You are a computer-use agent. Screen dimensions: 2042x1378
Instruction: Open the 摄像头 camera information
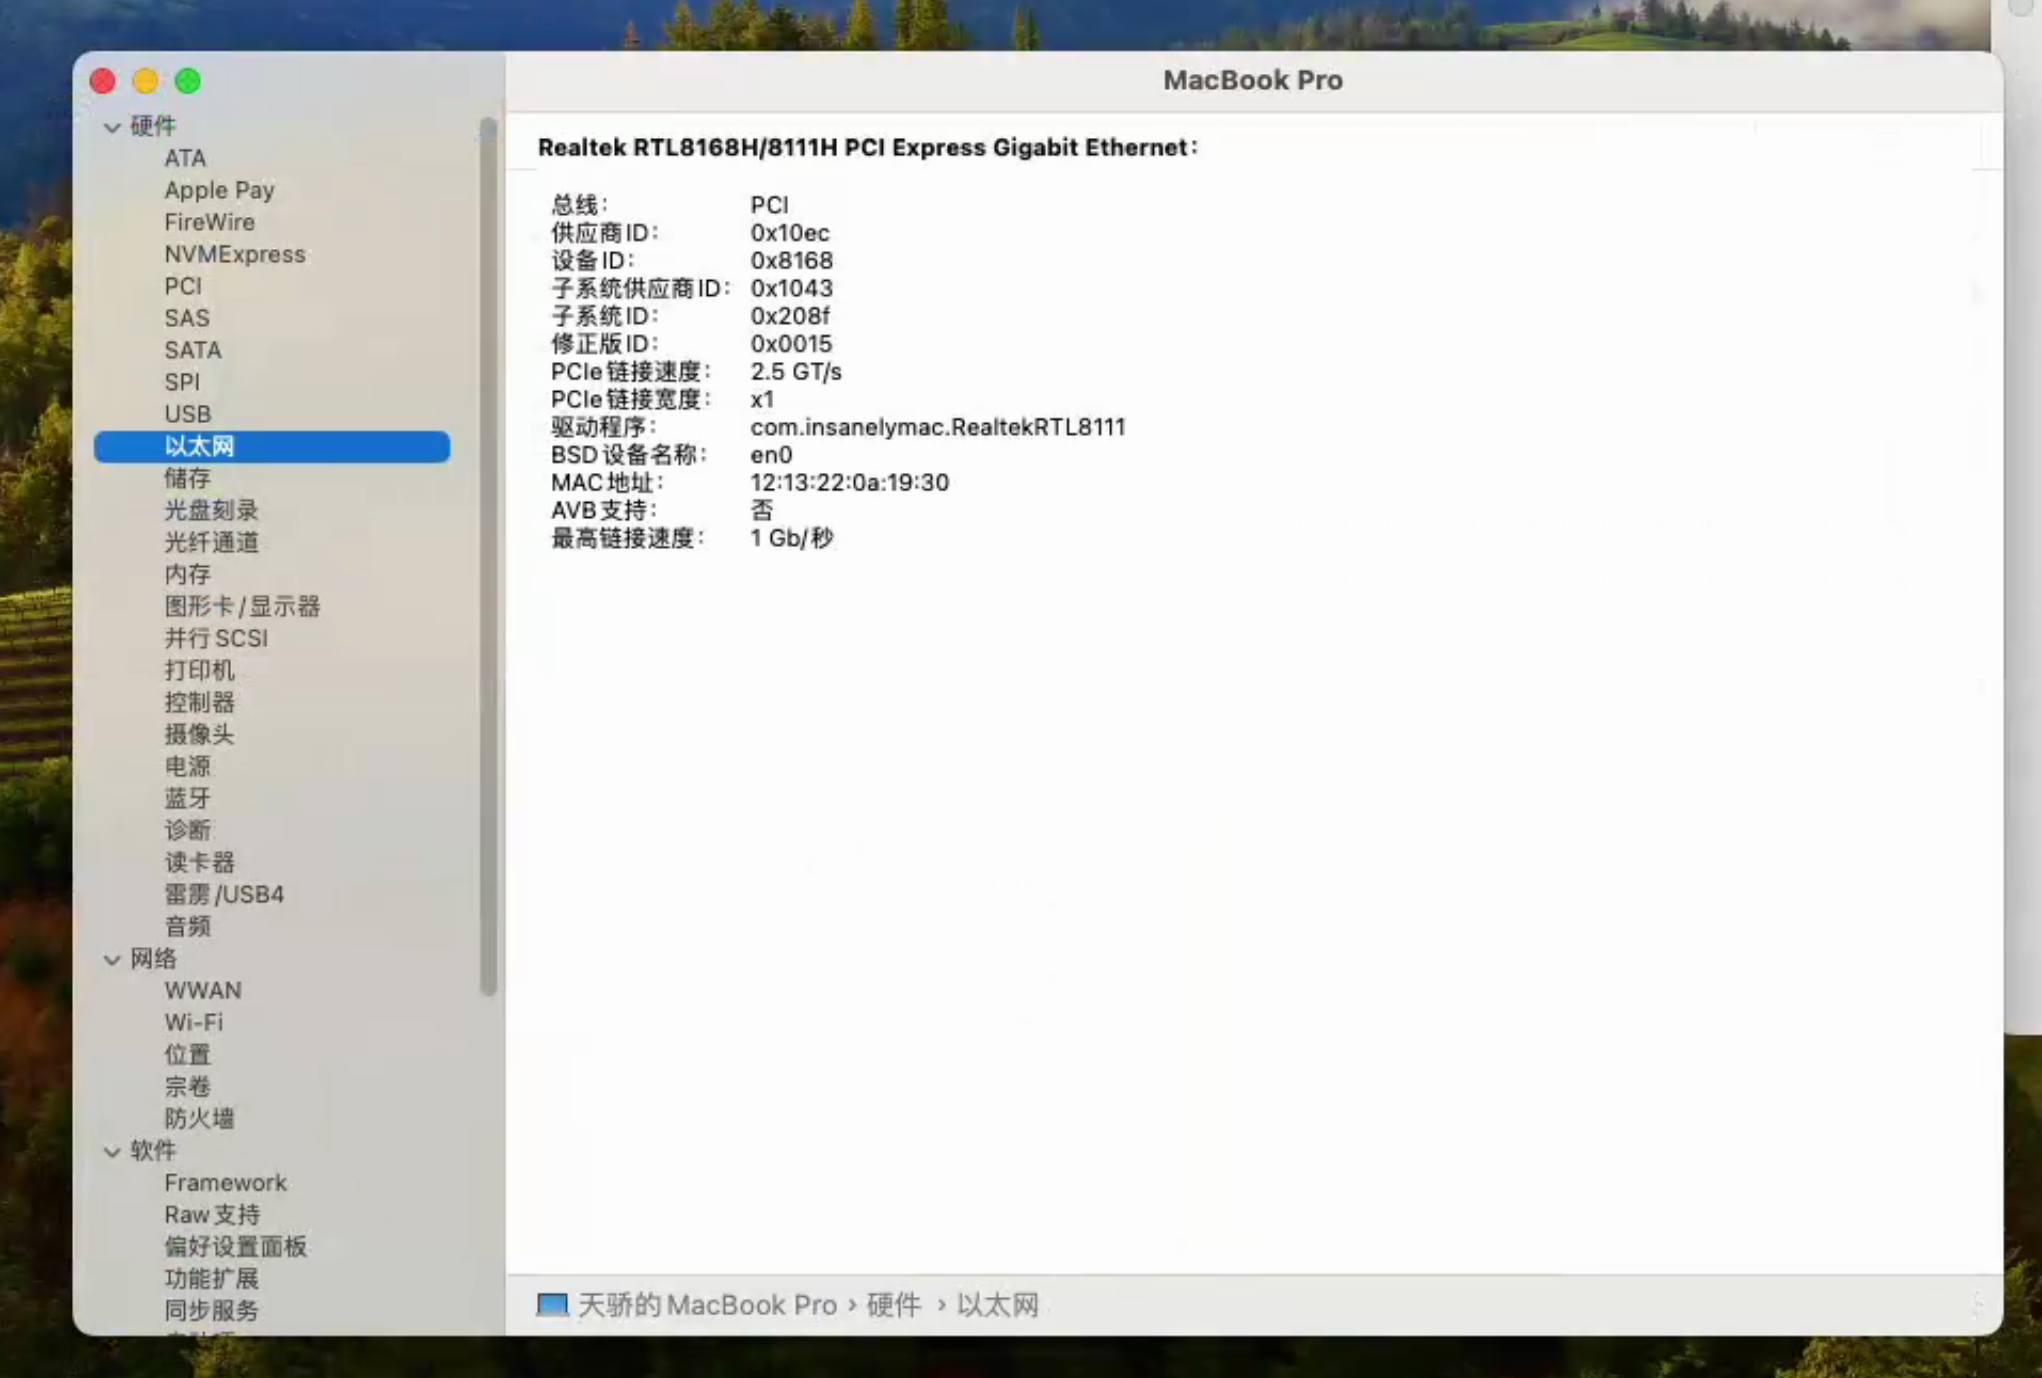tap(199, 734)
